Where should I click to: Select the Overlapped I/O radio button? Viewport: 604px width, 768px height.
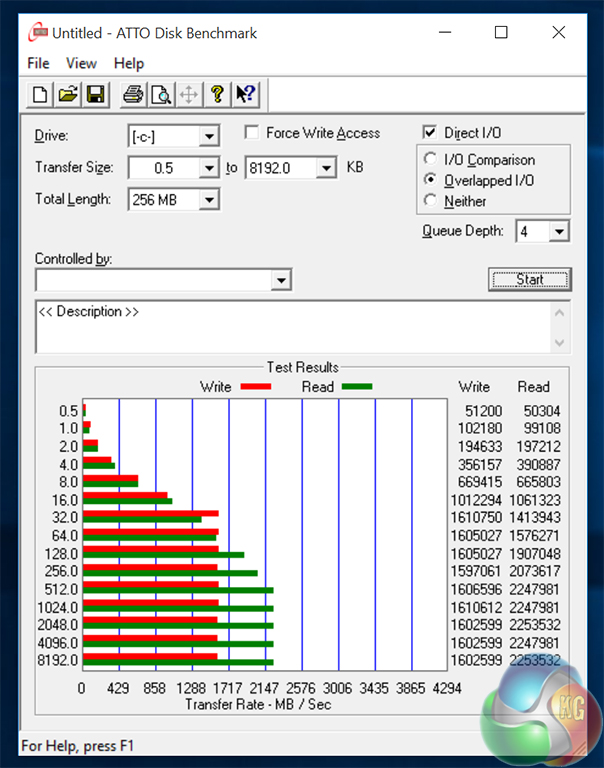click(x=430, y=180)
